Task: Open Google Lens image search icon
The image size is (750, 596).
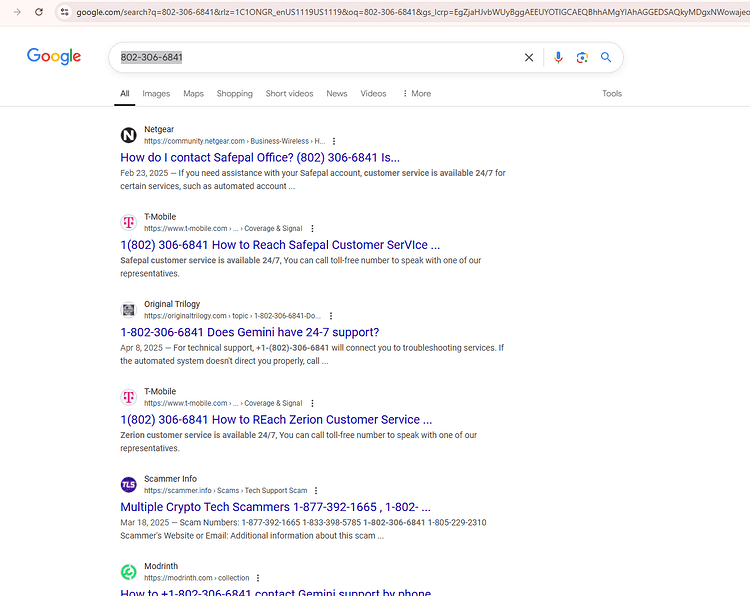Action: pos(582,57)
